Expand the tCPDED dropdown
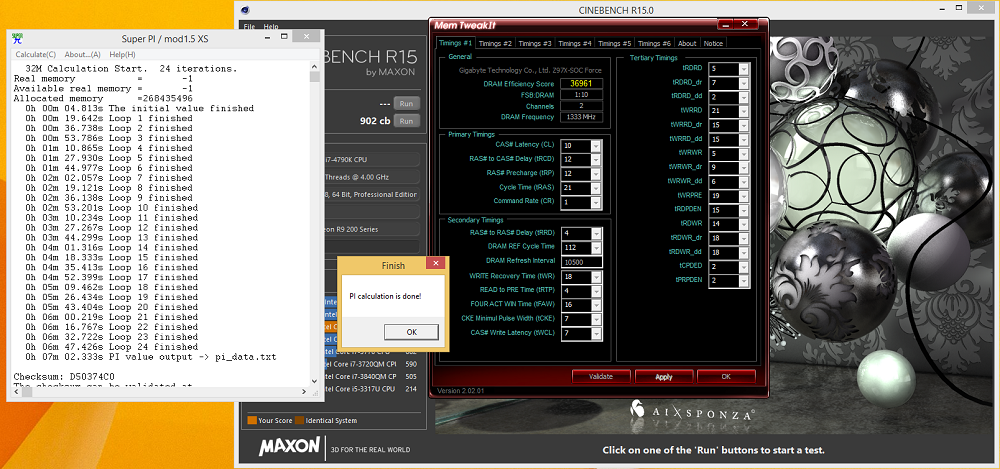The image size is (1000, 469). tap(744, 266)
